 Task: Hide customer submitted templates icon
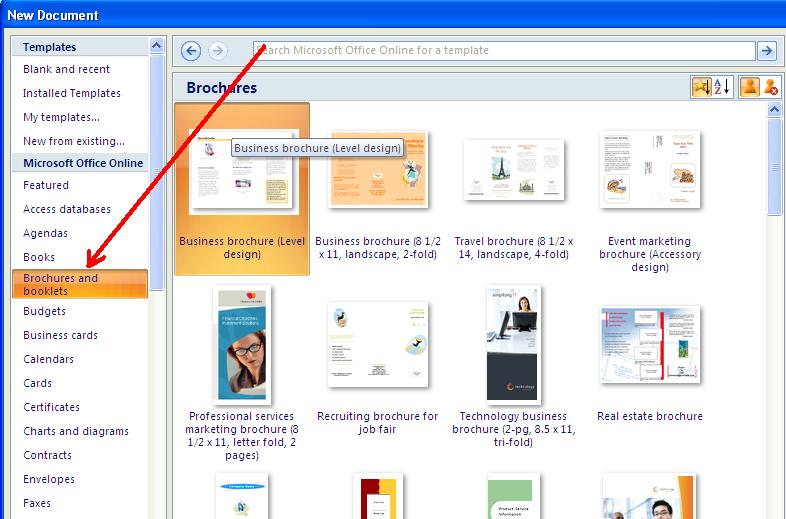point(771,87)
